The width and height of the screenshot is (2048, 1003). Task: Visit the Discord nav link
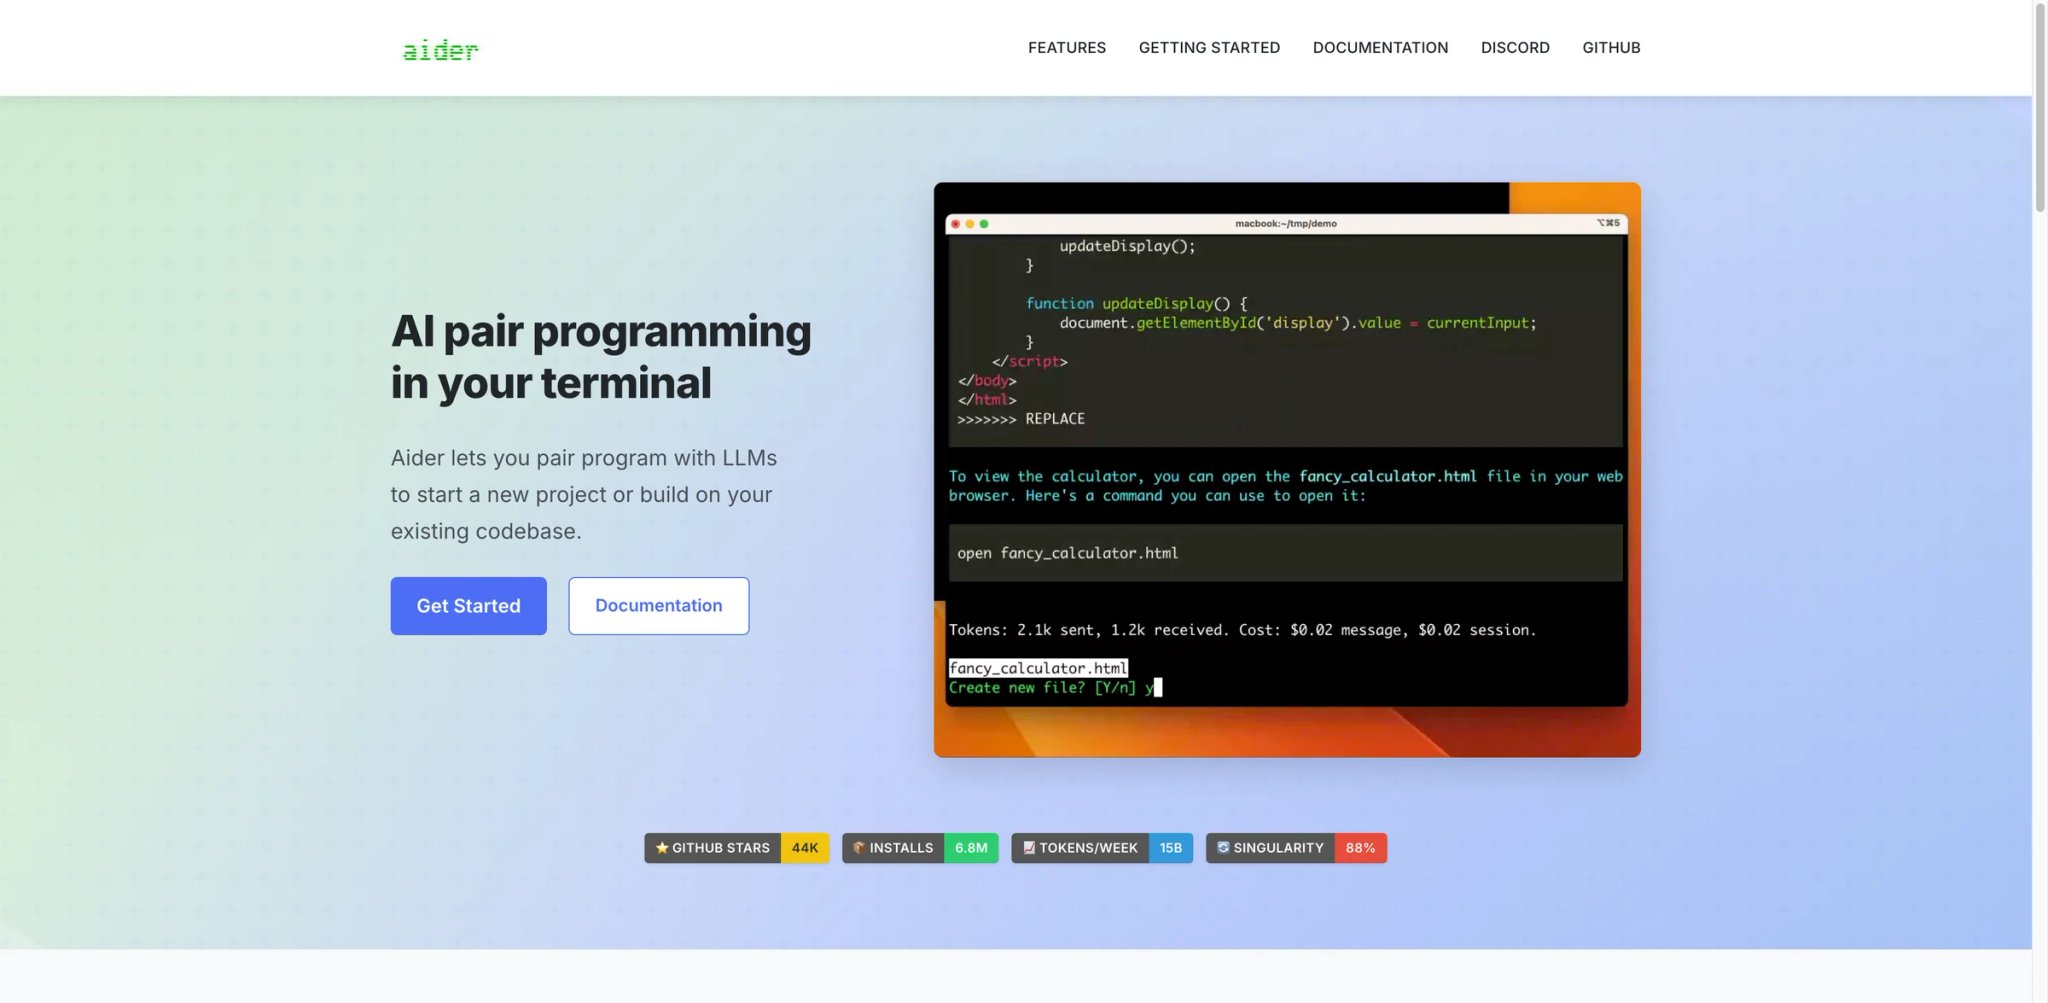1515,48
